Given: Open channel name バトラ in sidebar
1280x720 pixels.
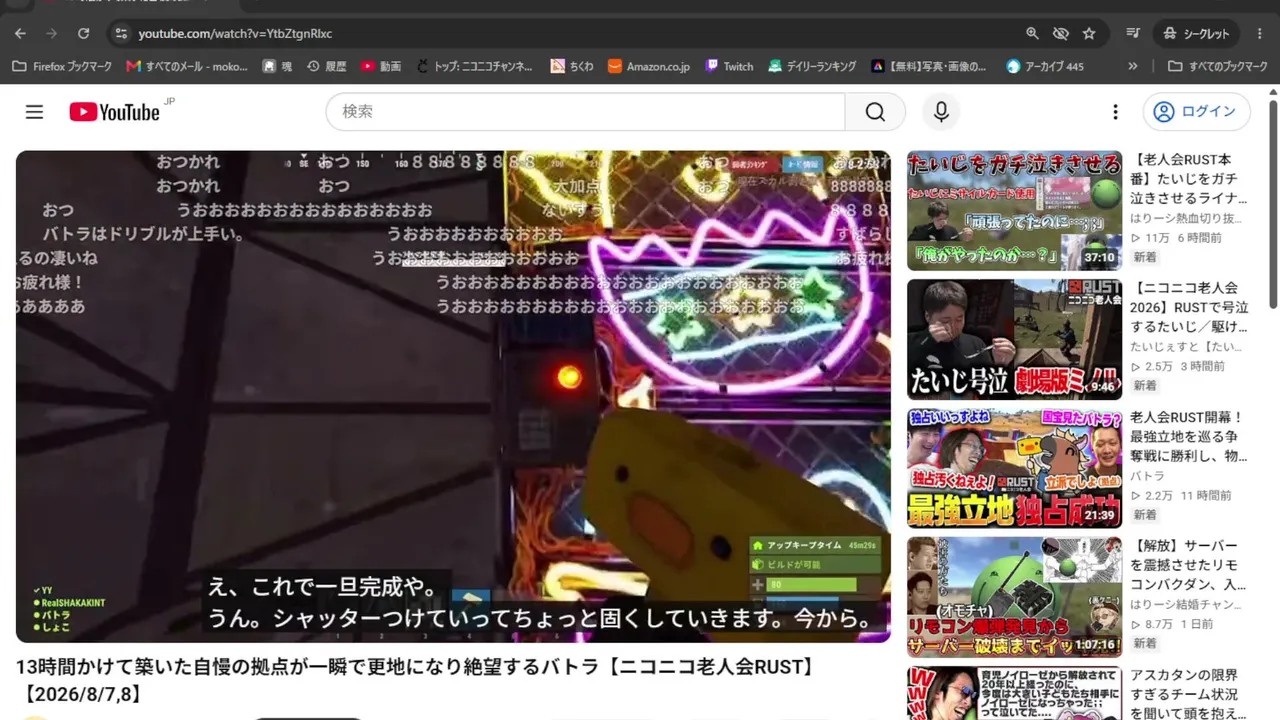Looking at the screenshot, I should 1148,476.
